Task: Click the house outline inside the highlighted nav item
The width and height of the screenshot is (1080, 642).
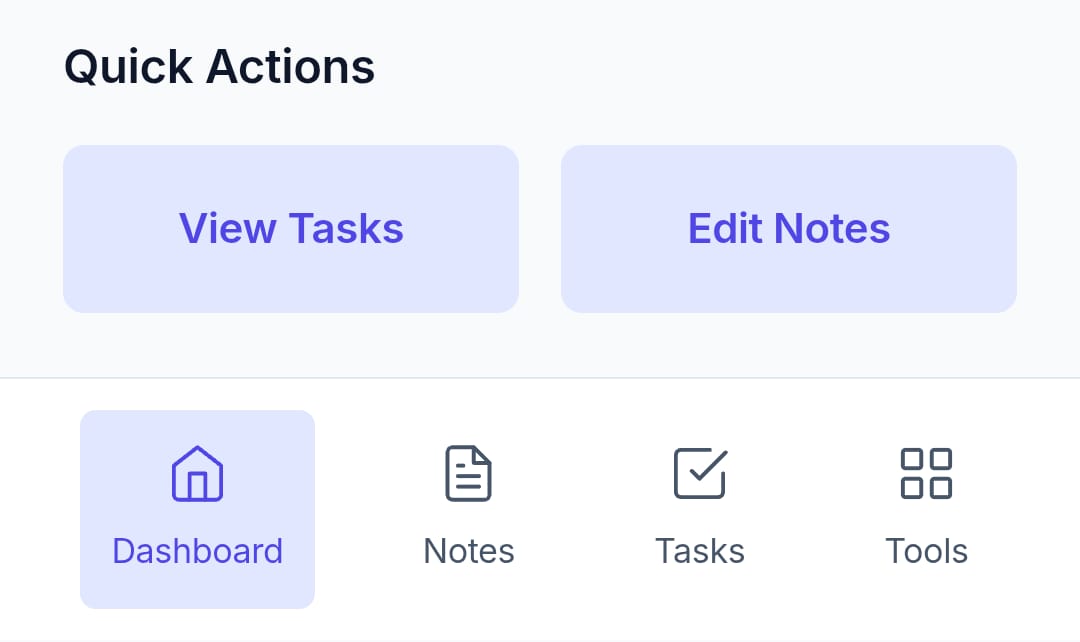Action: pyautogui.click(x=197, y=474)
